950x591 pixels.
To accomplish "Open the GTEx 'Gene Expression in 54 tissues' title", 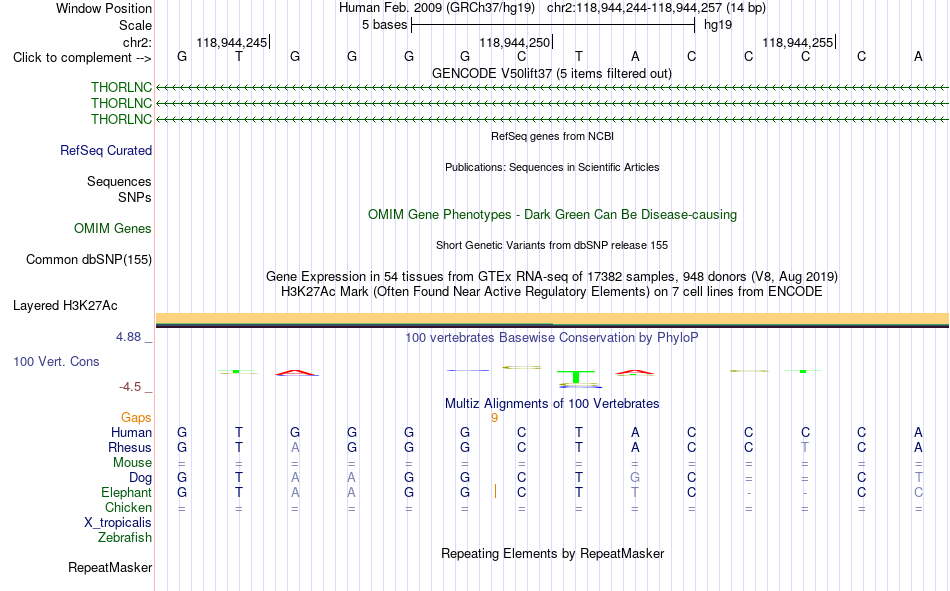I will (552, 276).
